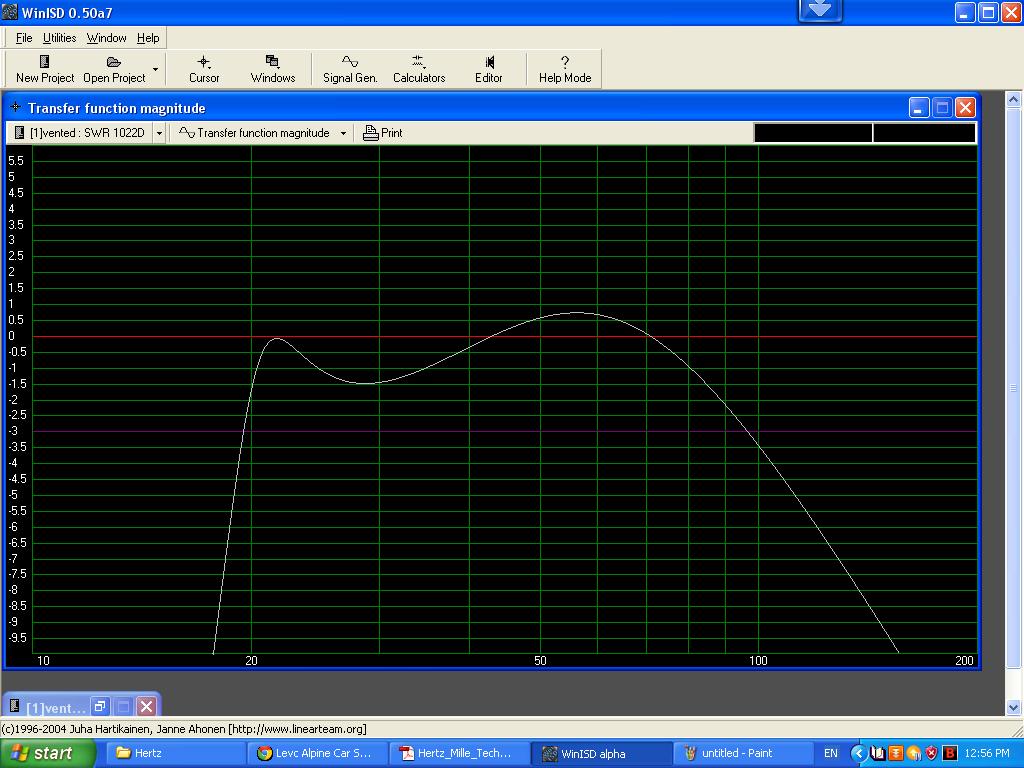
Task: Click the orange tray icon
Action: [896, 754]
